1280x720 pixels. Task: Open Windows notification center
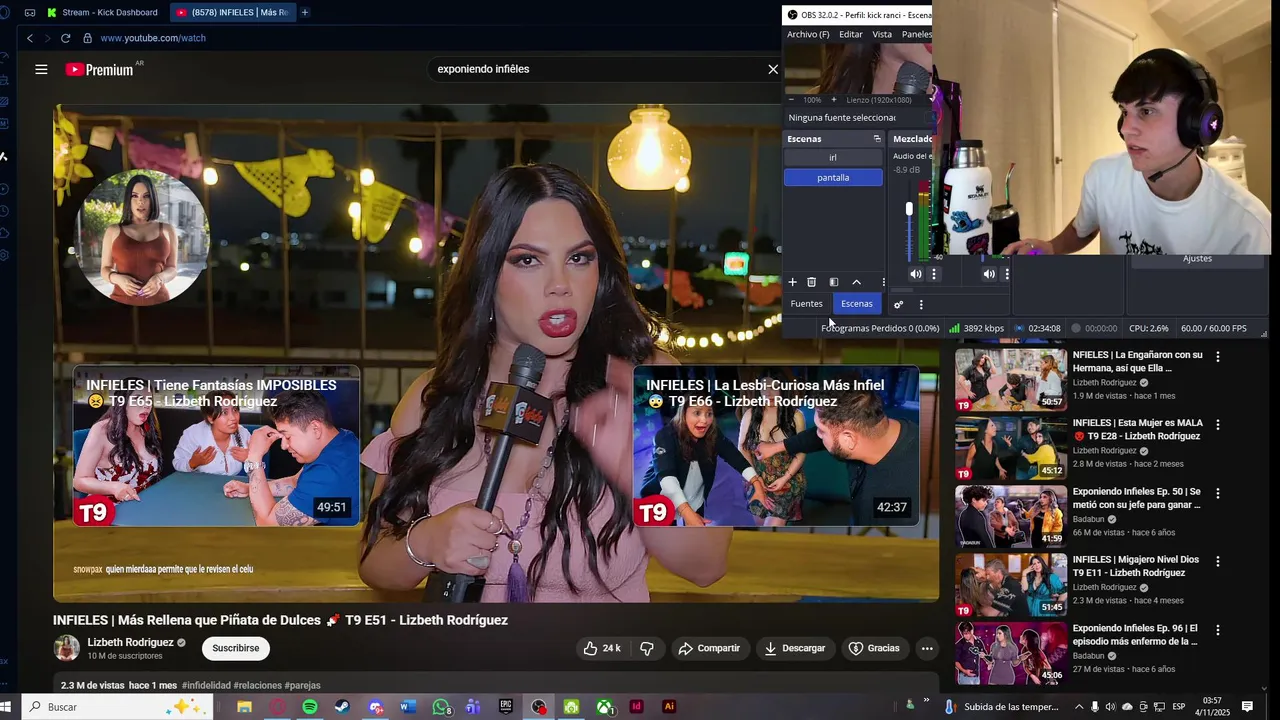pyautogui.click(x=1247, y=707)
